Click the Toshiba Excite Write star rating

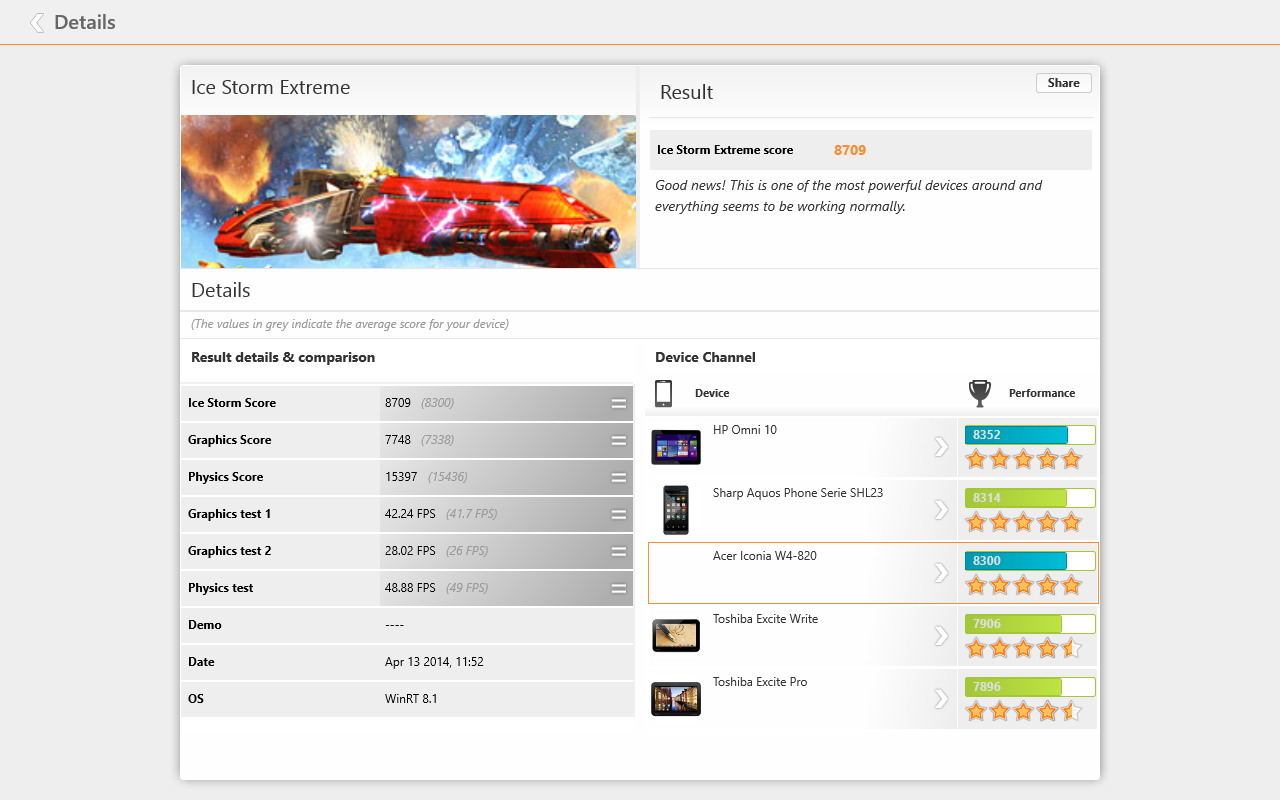click(x=1023, y=649)
